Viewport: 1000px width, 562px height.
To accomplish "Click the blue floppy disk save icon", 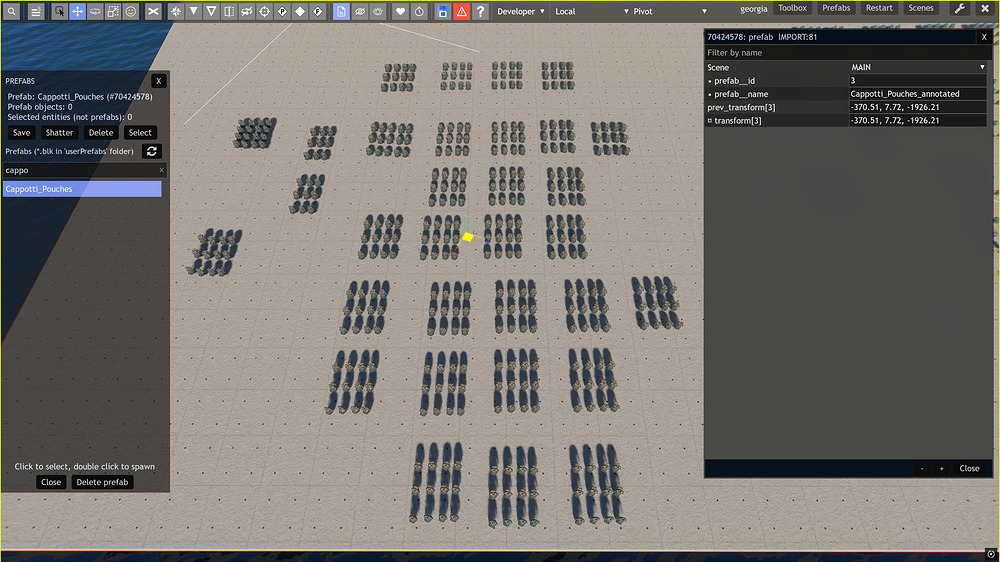I will 443,11.
